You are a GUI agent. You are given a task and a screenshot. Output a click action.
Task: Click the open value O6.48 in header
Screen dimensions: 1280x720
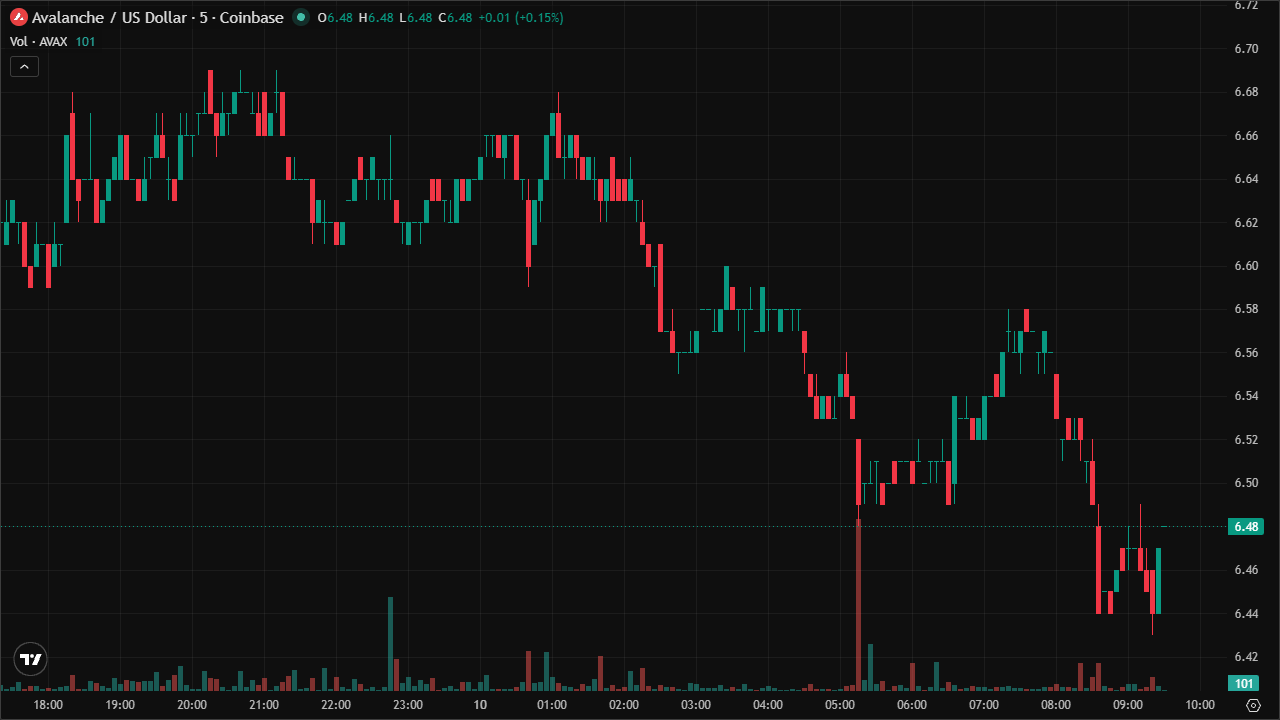pyautogui.click(x=335, y=18)
